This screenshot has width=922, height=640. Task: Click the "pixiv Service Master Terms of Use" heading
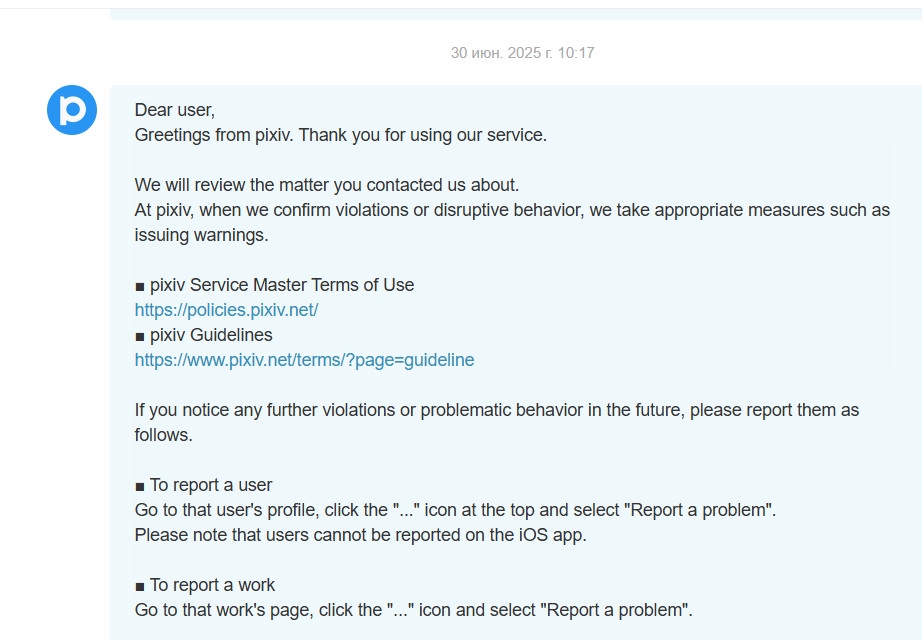[x=281, y=285]
